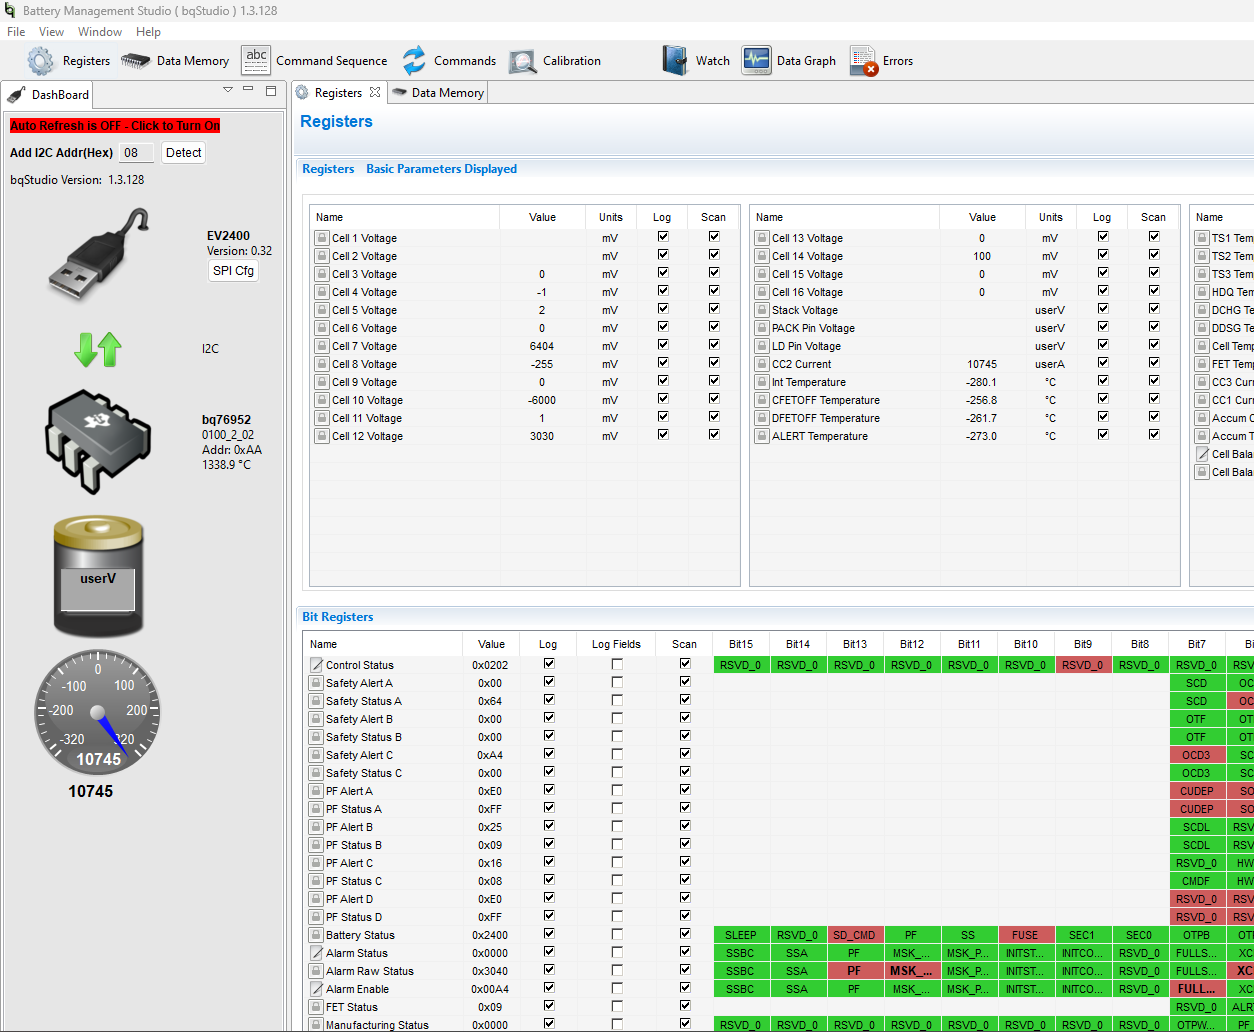This screenshot has height=1032, width=1254.
Task: Click the Cell 1 Voltage lock icon
Action: click(x=321, y=238)
